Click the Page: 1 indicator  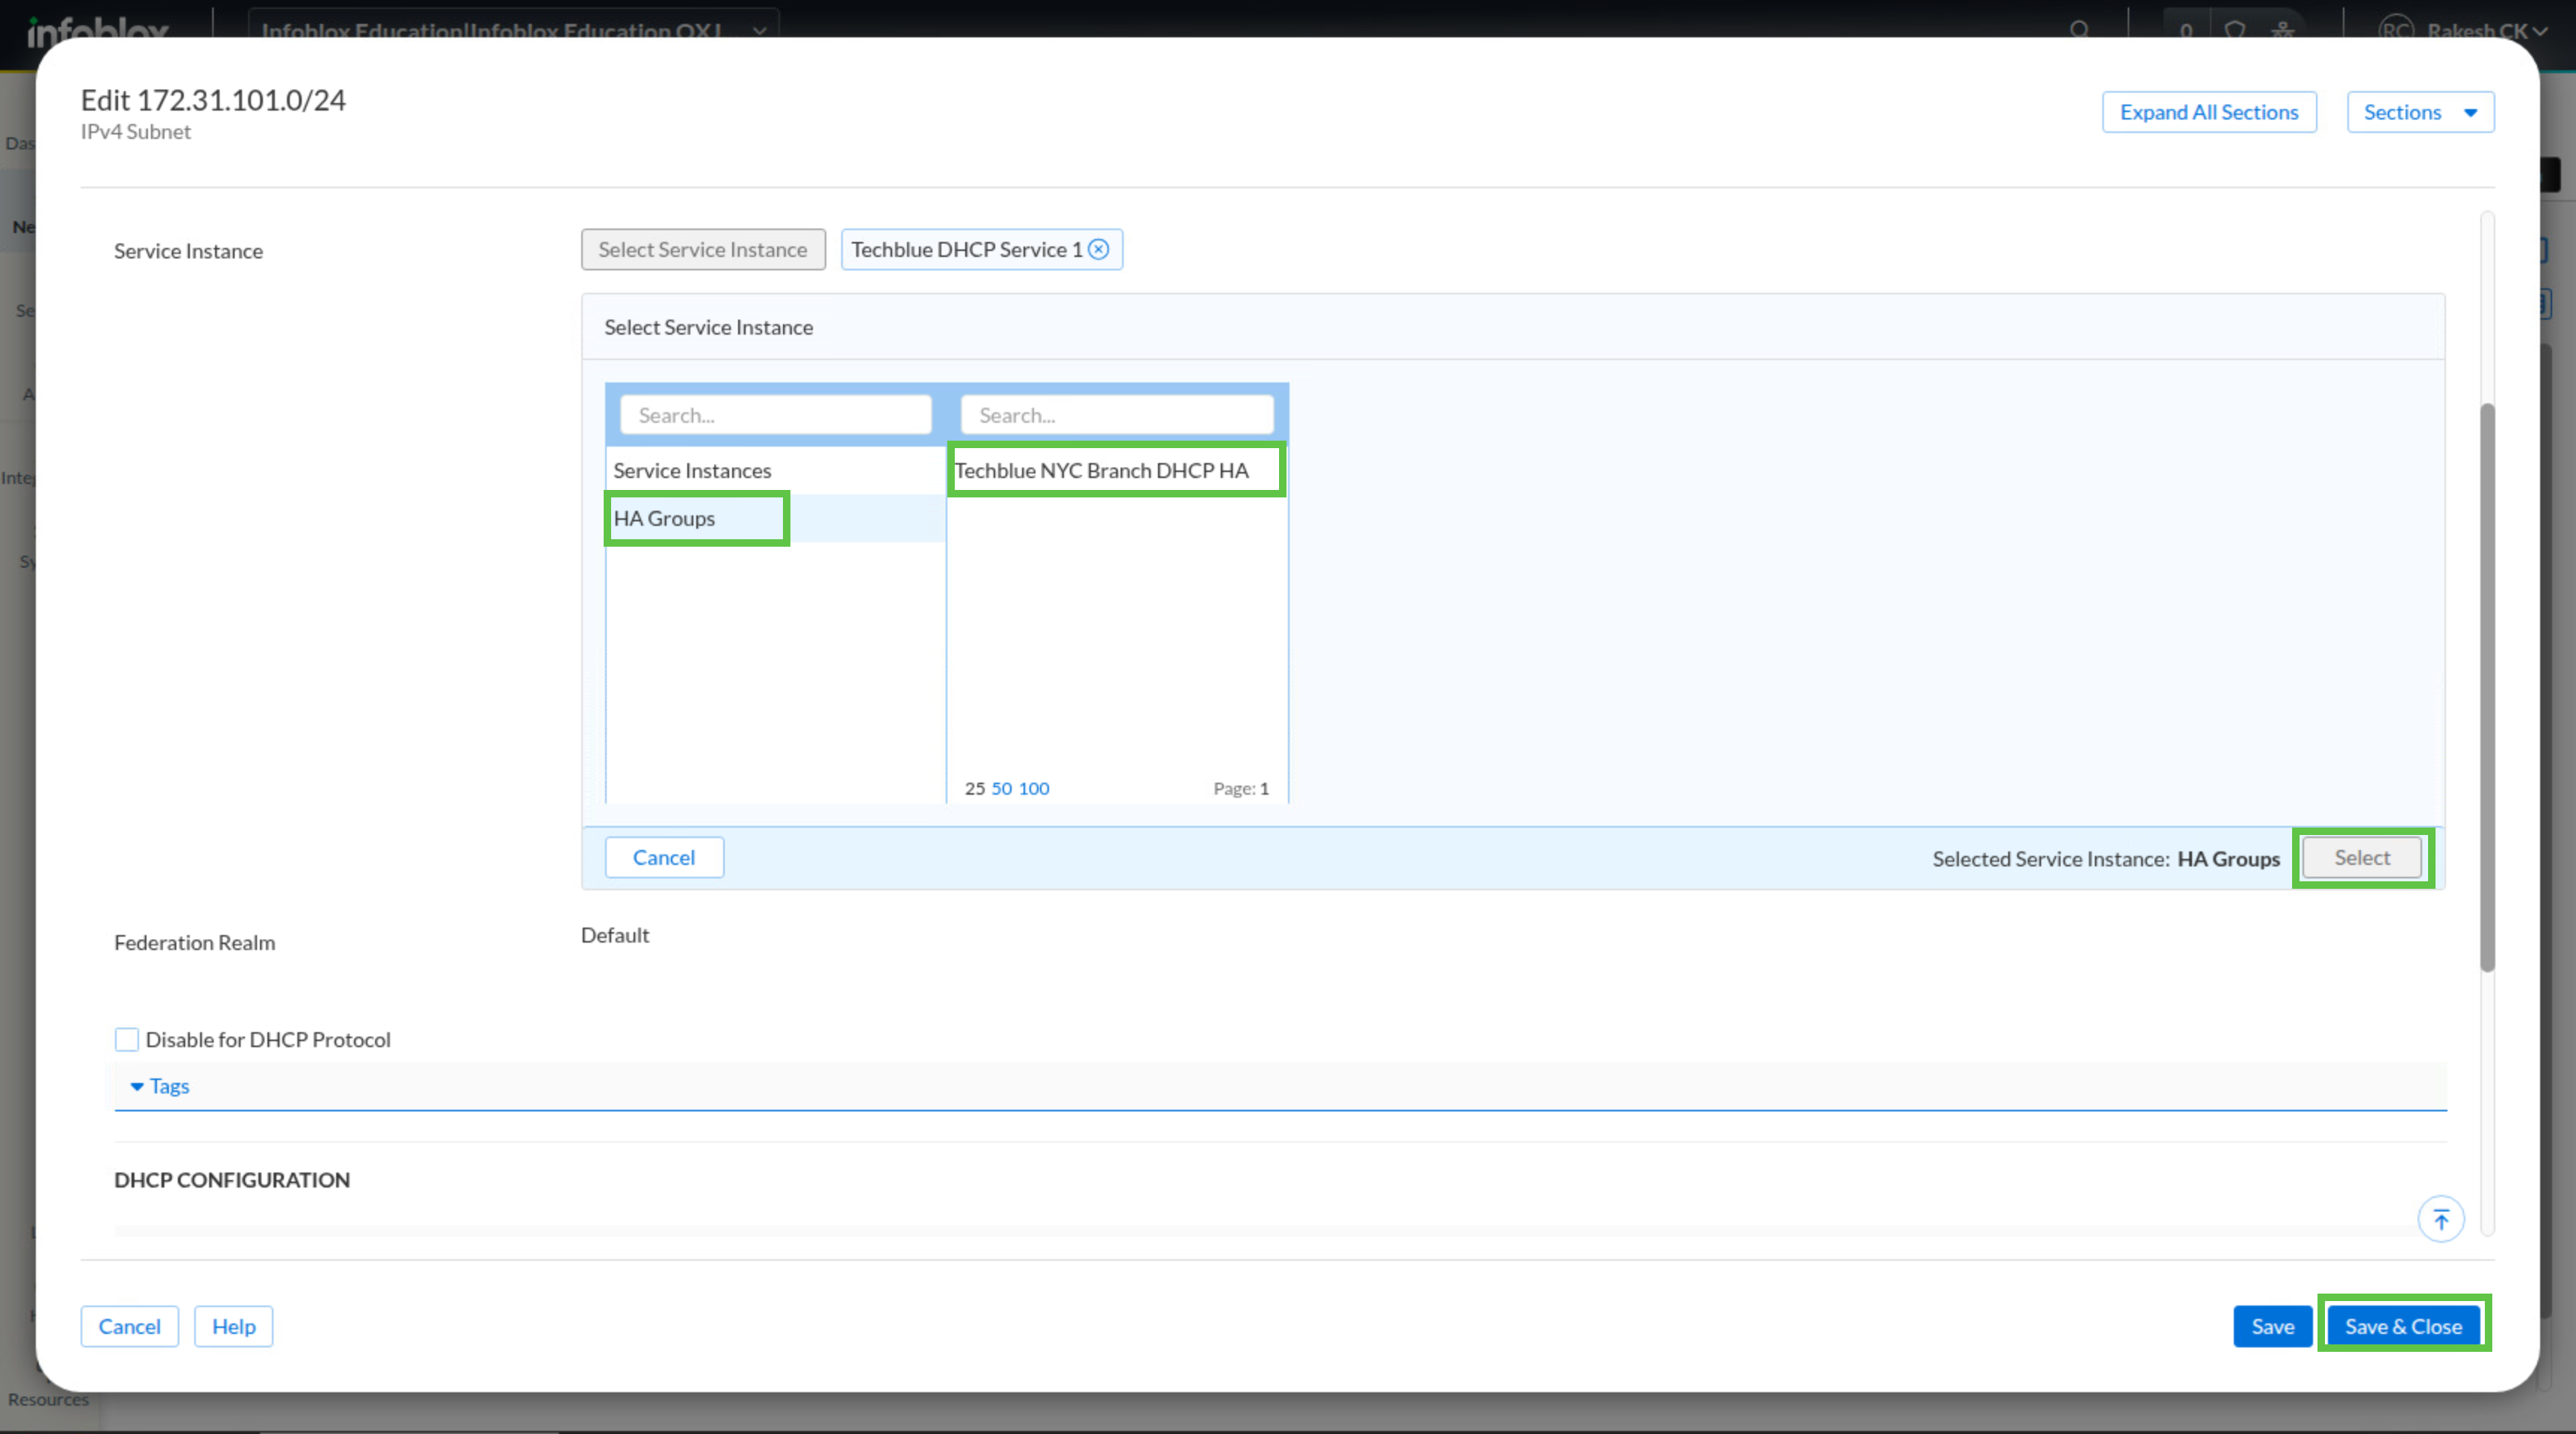(1241, 788)
